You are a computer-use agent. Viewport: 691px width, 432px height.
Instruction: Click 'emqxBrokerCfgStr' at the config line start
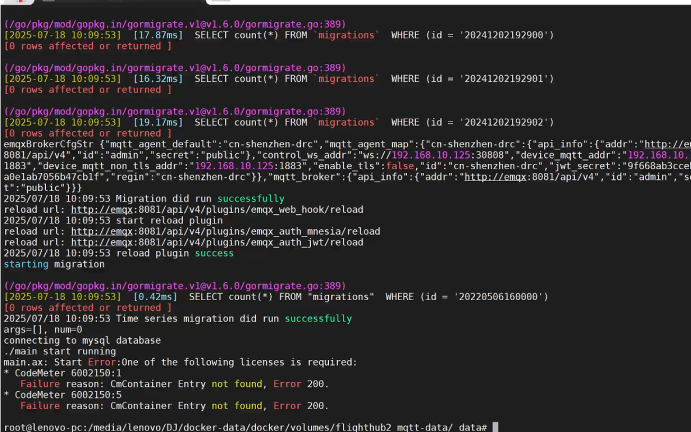[48, 144]
